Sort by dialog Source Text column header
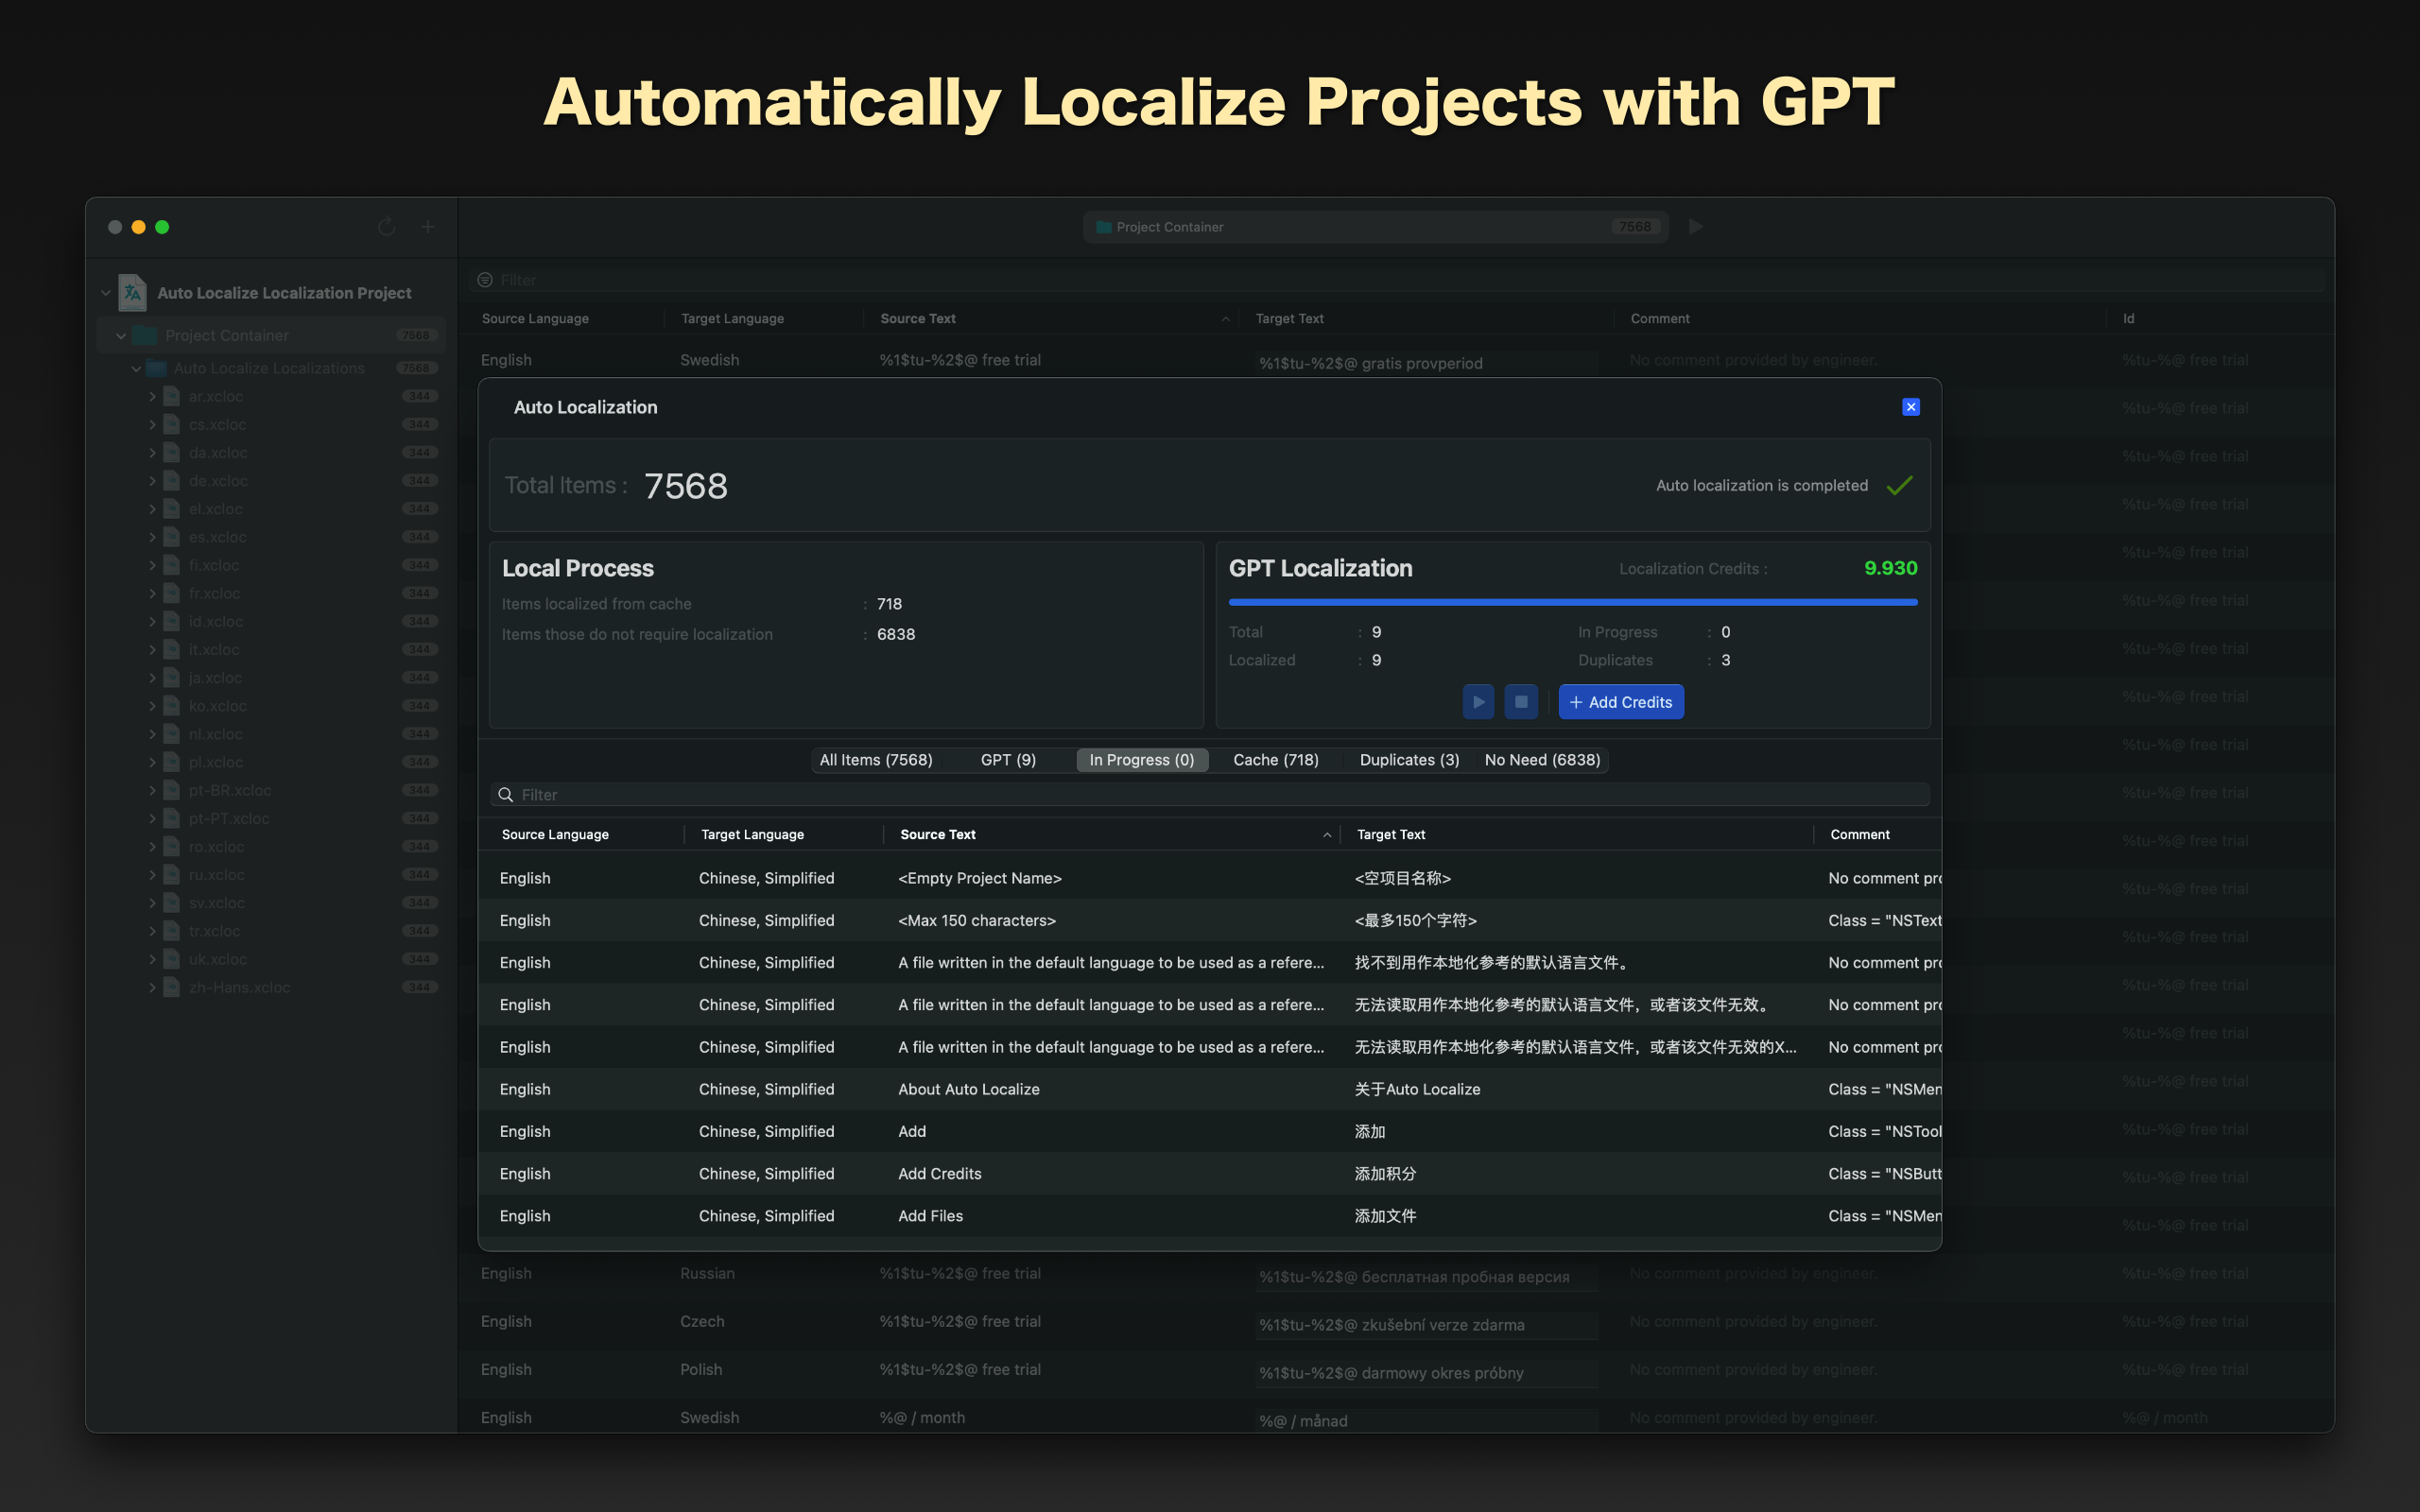Image resolution: width=2420 pixels, height=1512 pixels. click(x=1112, y=834)
